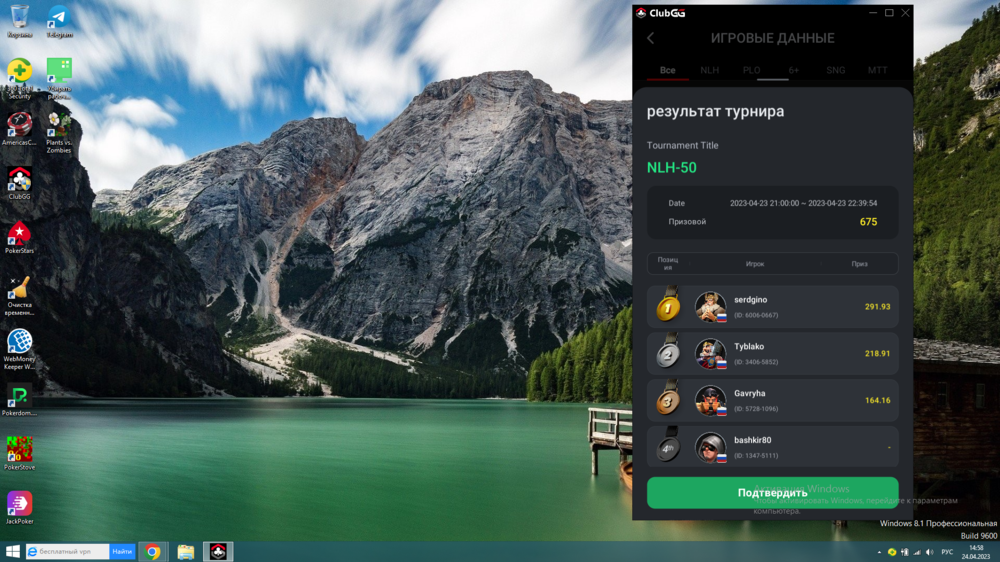Launch PokerStove from the desktop

19,453
